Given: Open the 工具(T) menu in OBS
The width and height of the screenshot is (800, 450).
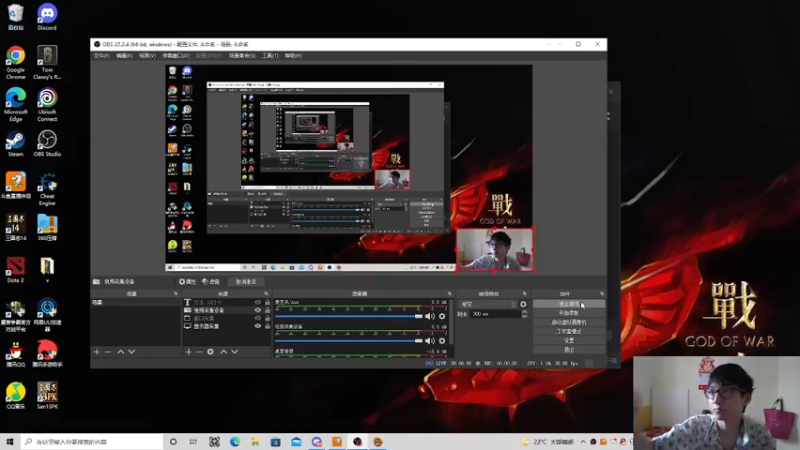Looking at the screenshot, I should click(x=270, y=56).
